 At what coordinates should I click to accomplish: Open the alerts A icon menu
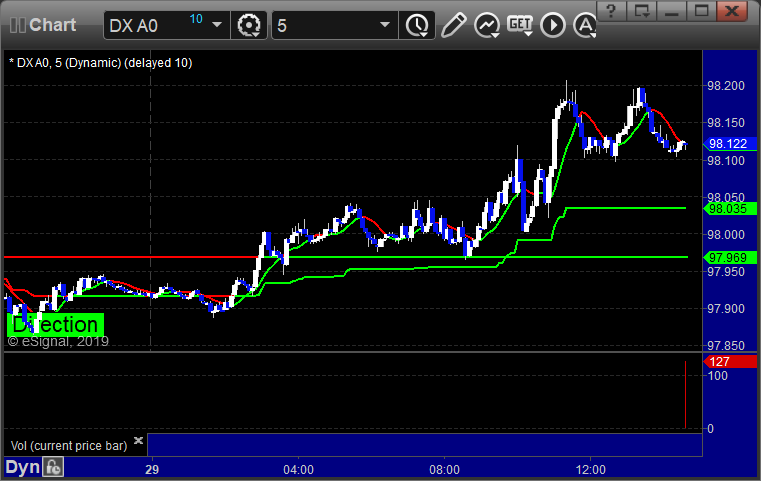point(585,25)
